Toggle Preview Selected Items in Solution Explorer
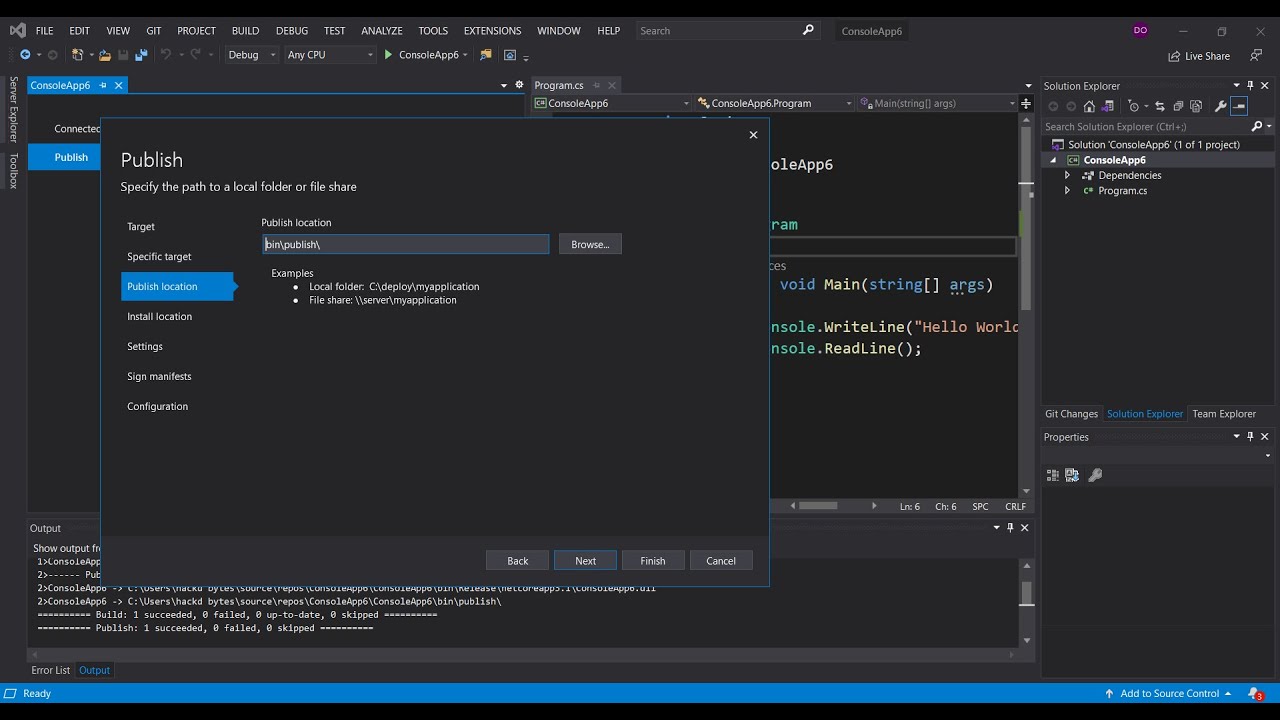 (1239, 106)
